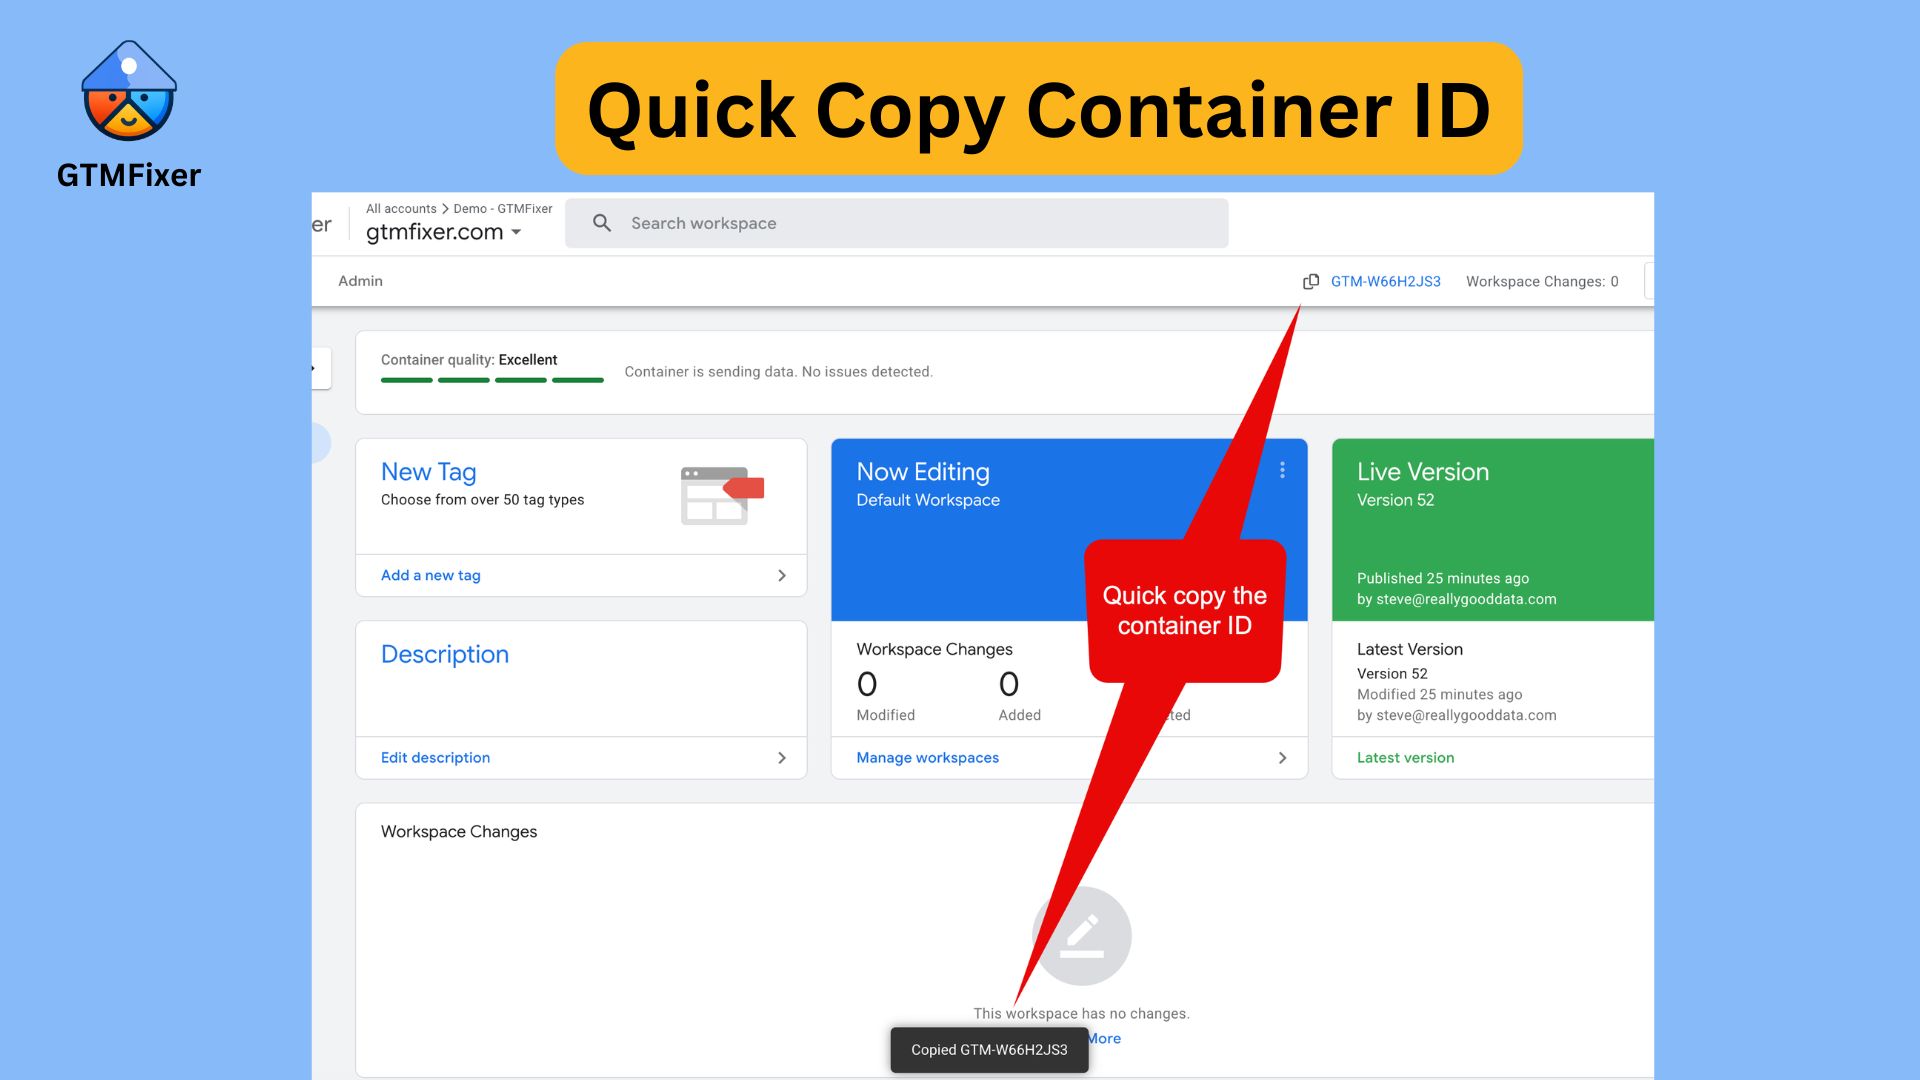Click the All accounts breadcrumb

(x=401, y=209)
